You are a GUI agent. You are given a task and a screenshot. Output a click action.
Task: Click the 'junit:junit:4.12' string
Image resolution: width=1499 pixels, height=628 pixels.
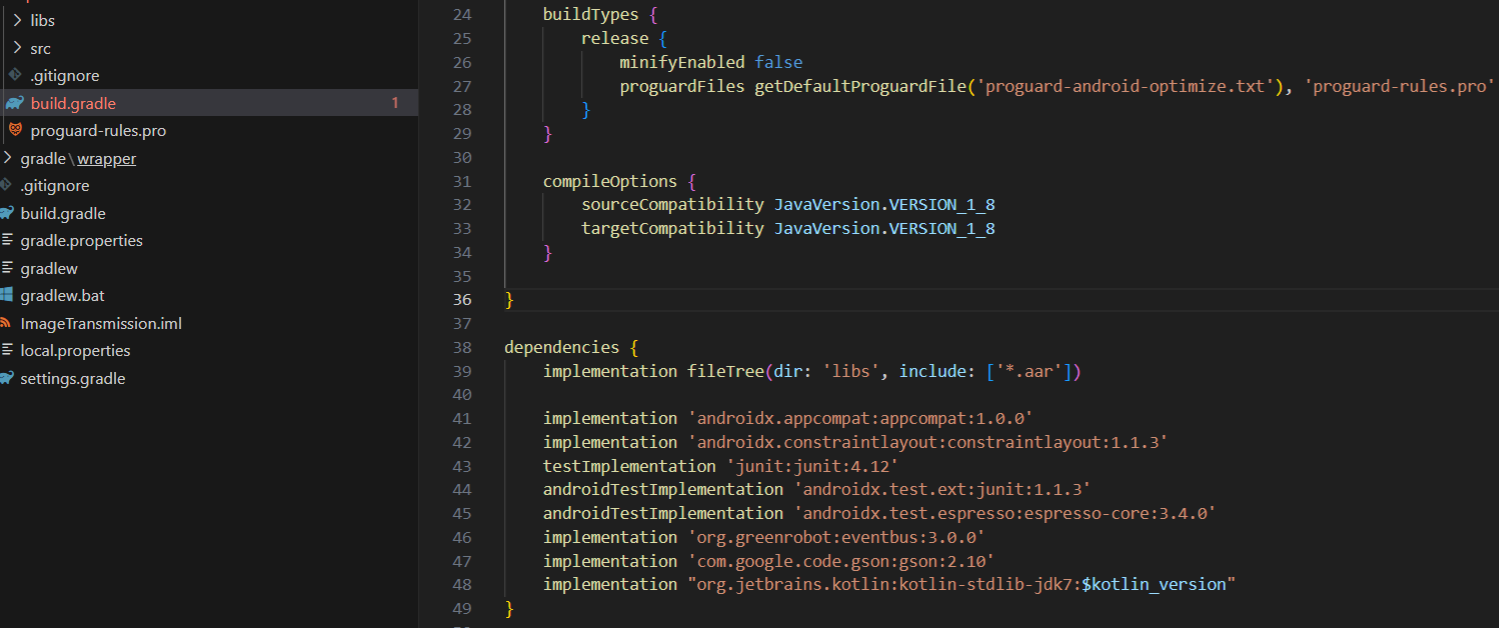click(x=812, y=466)
